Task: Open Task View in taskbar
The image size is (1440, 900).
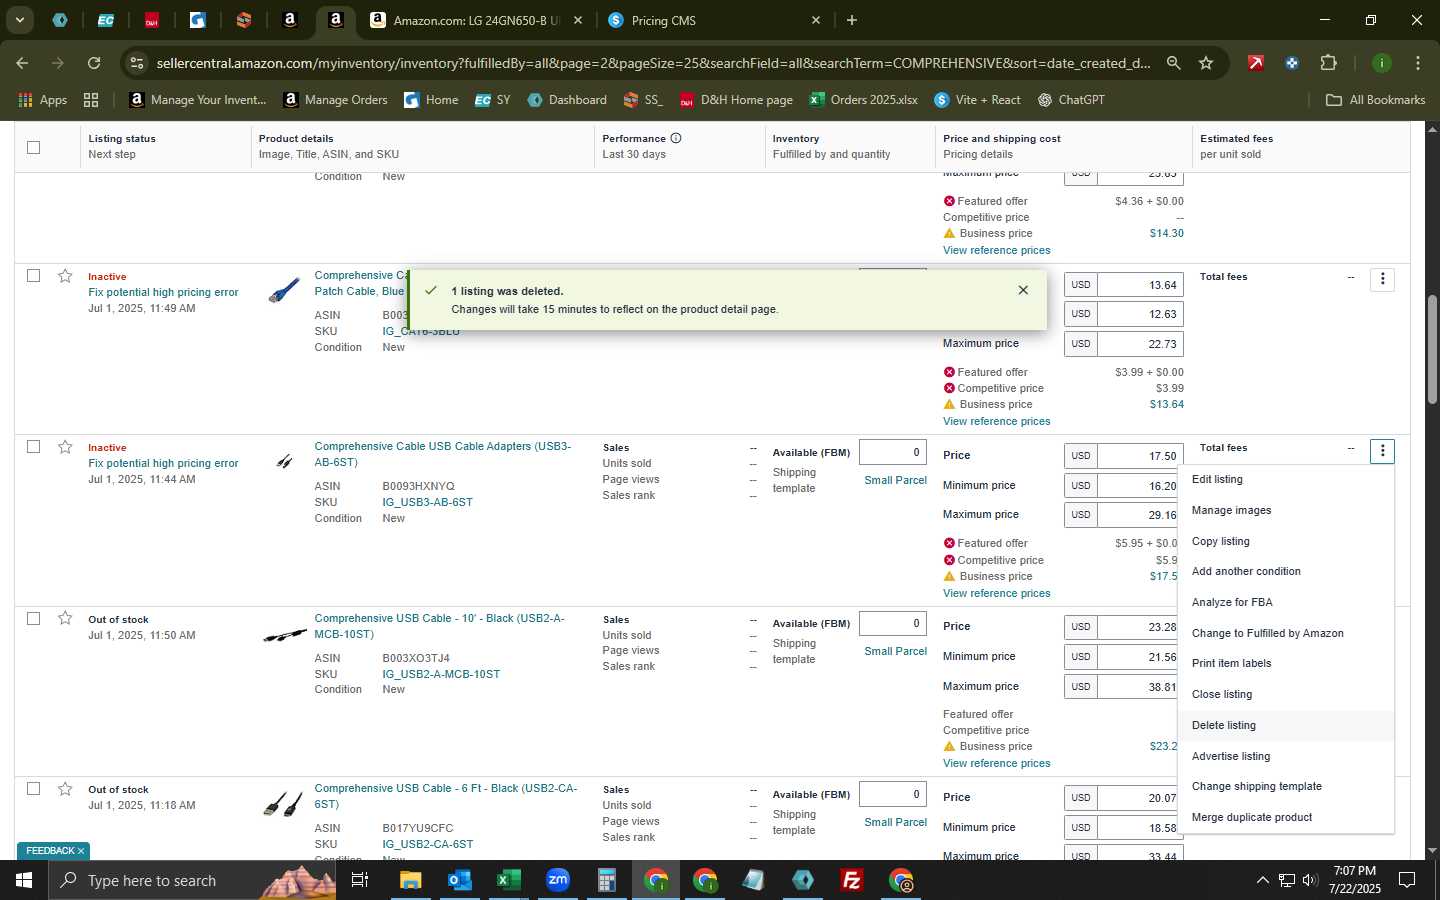Action: [x=360, y=880]
